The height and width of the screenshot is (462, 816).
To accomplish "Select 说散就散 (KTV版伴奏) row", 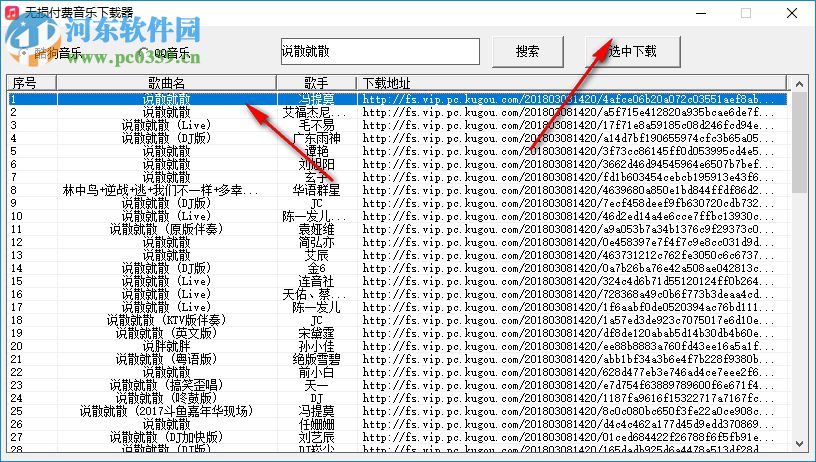I will tap(397, 320).
